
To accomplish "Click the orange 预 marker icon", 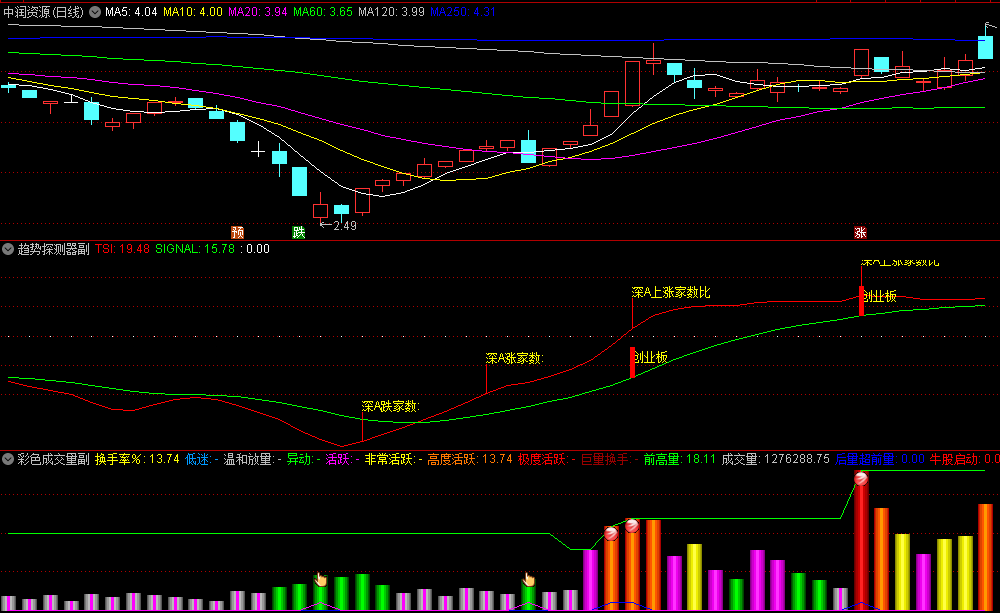I will [x=237, y=232].
